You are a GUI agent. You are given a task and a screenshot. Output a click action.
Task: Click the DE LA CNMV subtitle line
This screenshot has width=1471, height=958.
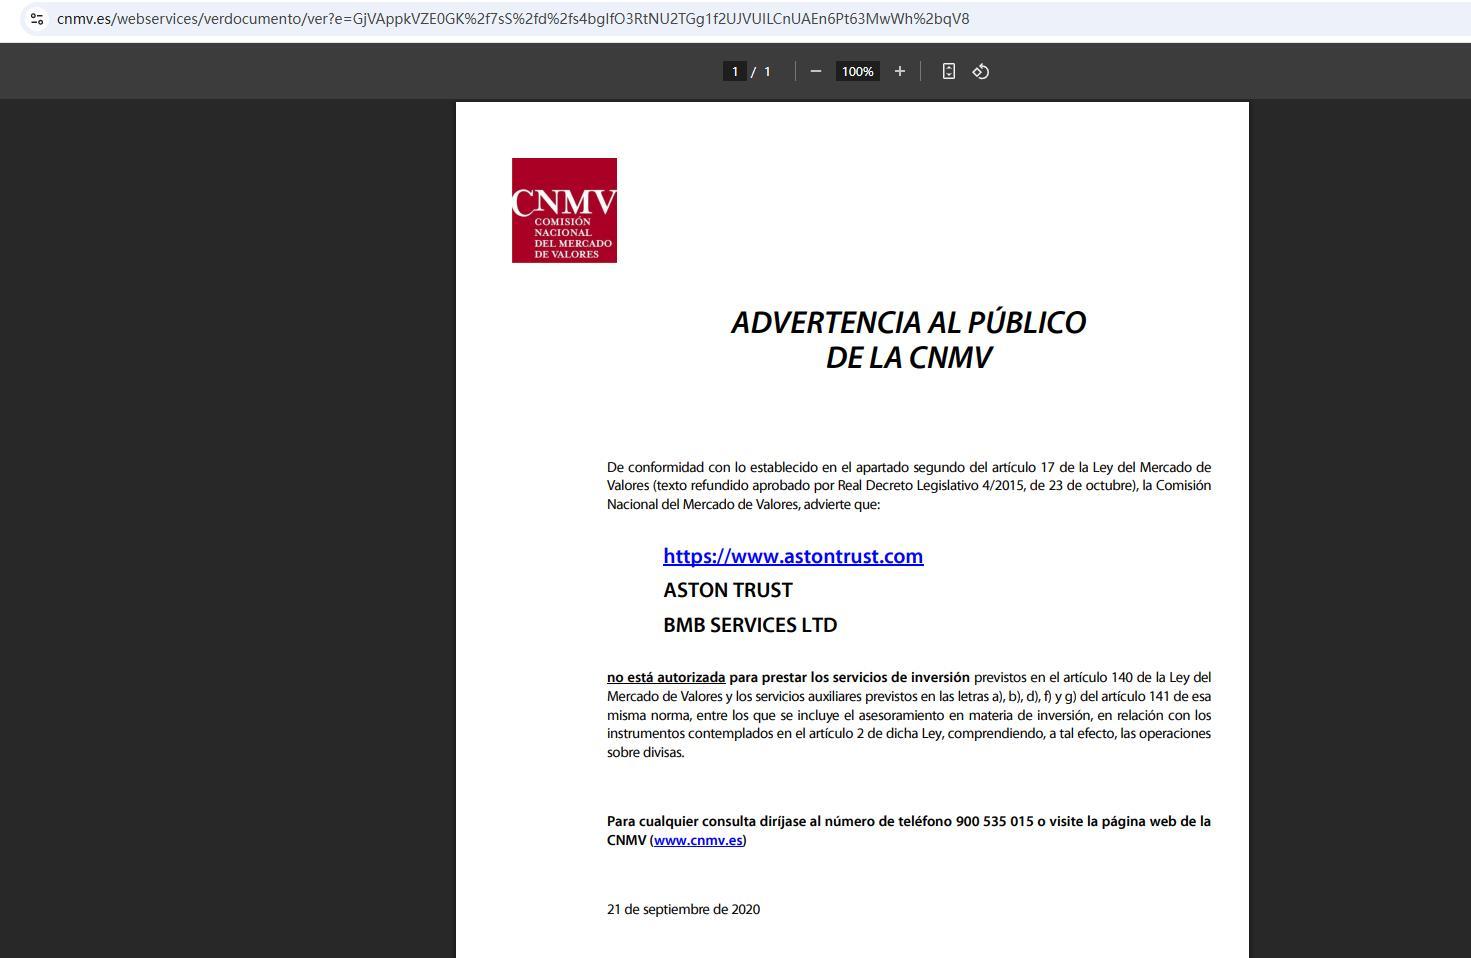click(x=908, y=358)
